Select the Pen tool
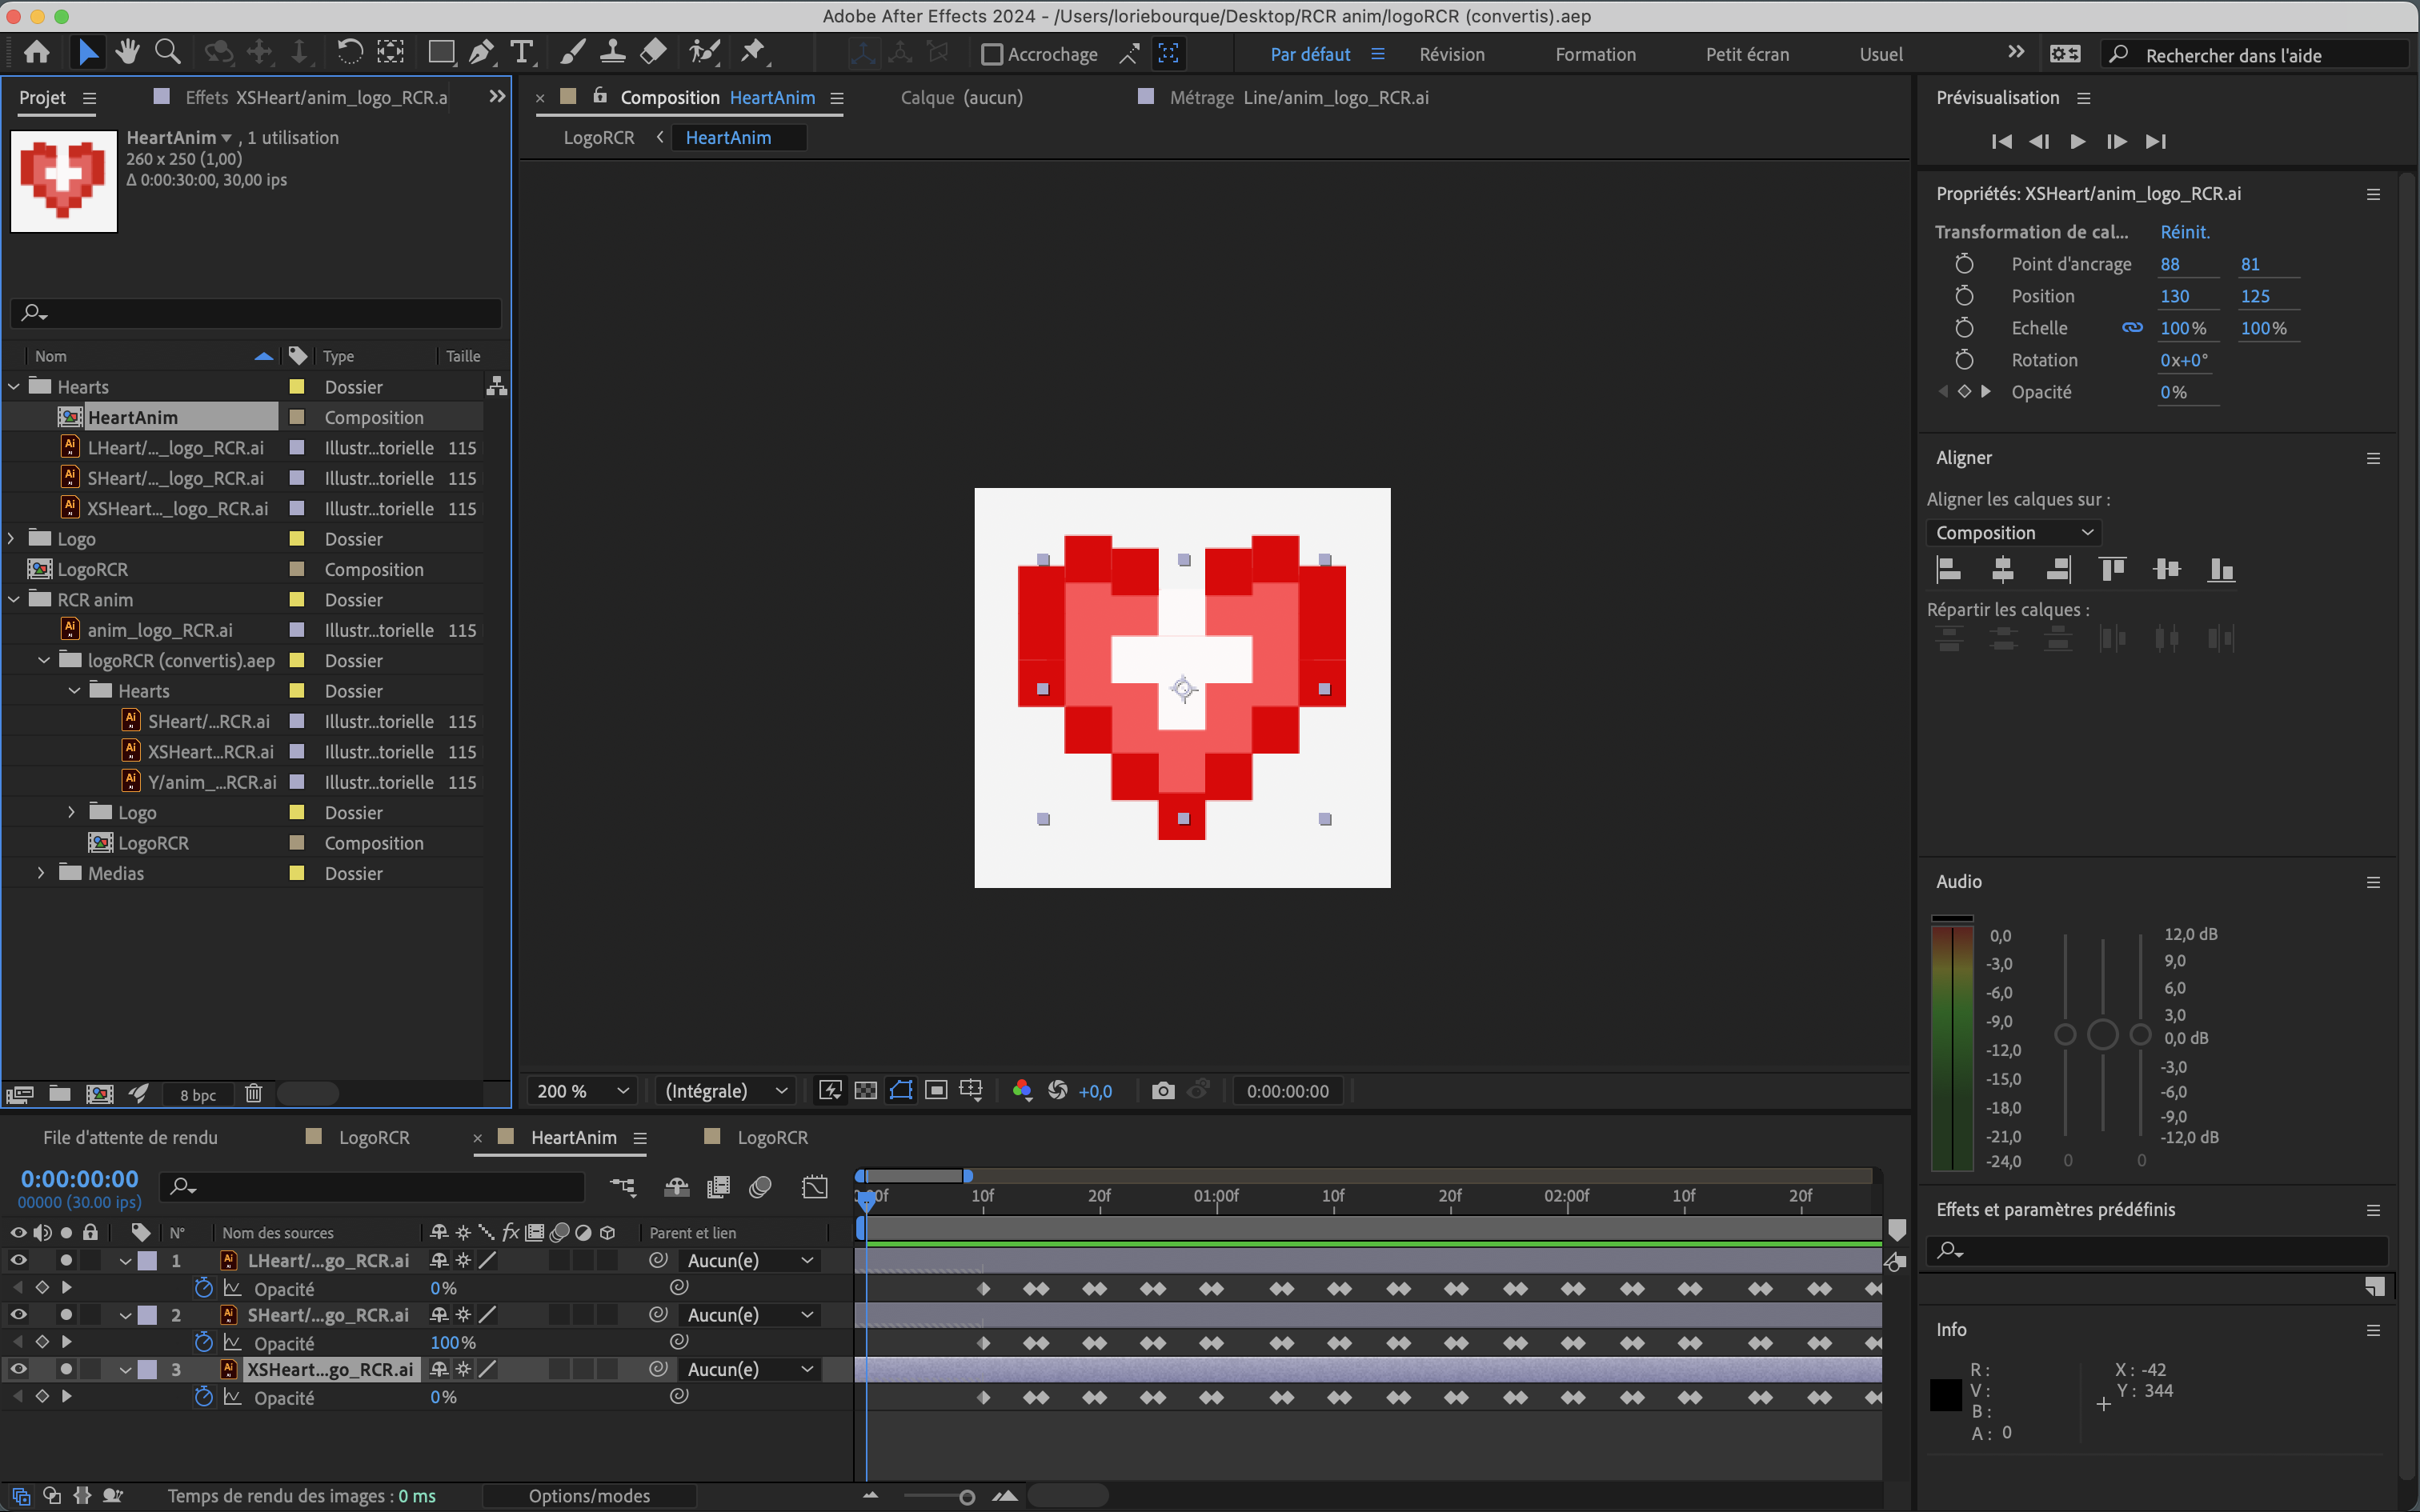 click(x=481, y=53)
